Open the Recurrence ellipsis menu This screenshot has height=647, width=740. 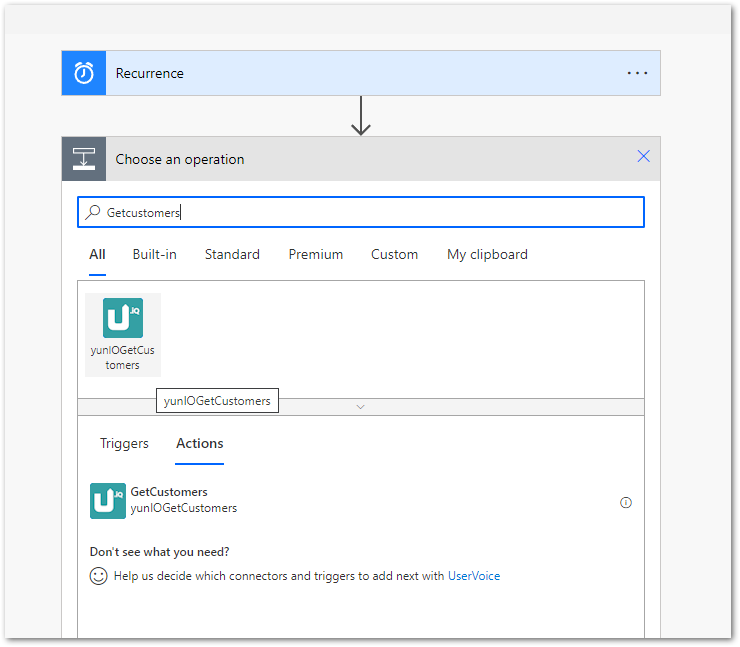click(x=637, y=73)
